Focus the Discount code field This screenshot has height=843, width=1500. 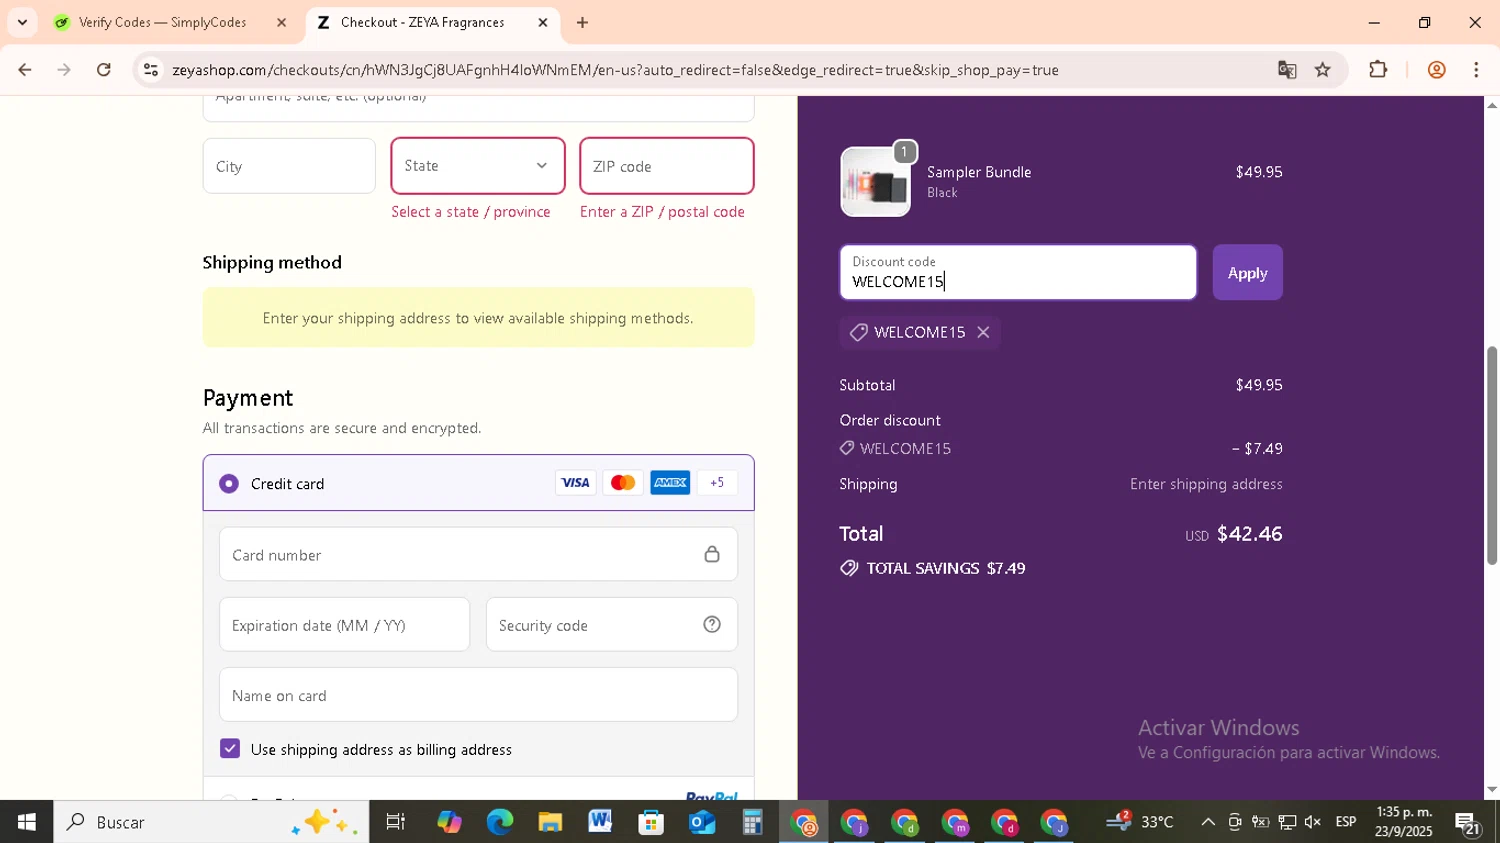1018,272
